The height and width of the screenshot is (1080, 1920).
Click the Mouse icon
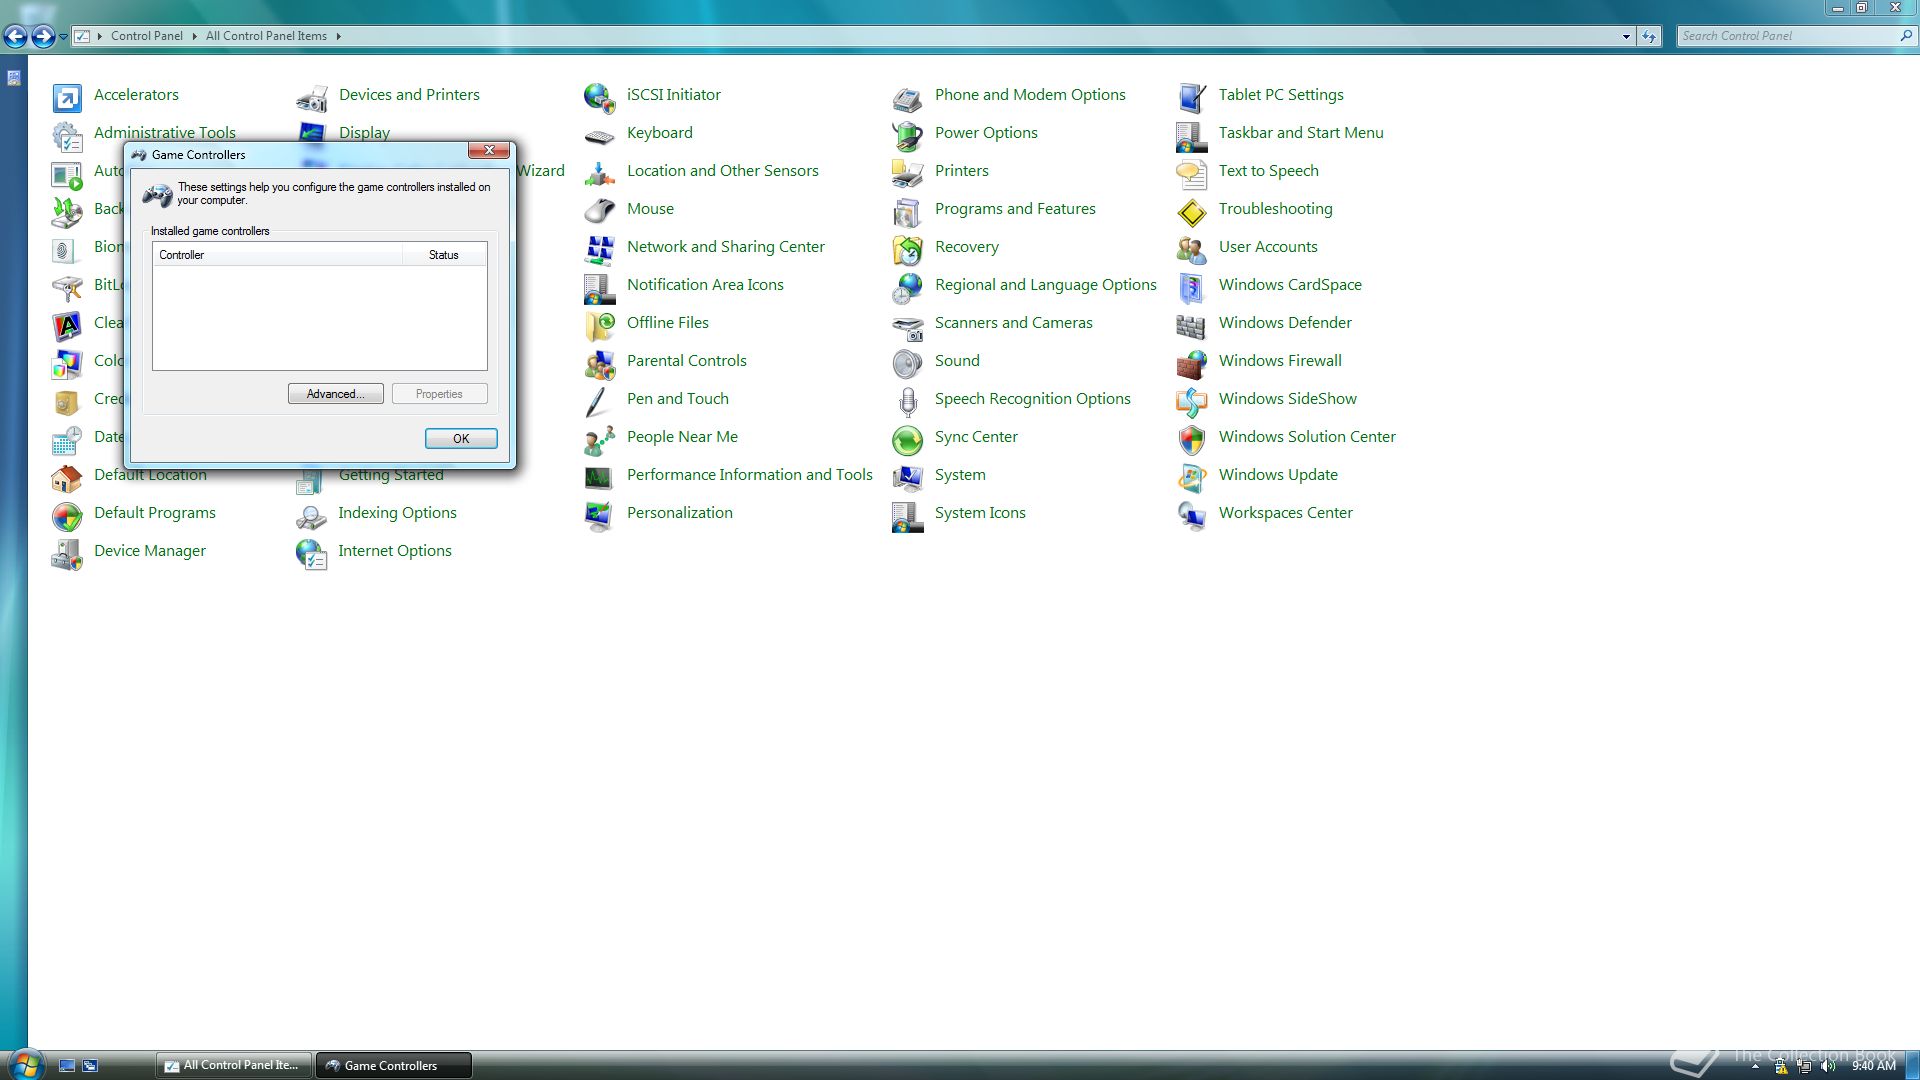coord(599,210)
